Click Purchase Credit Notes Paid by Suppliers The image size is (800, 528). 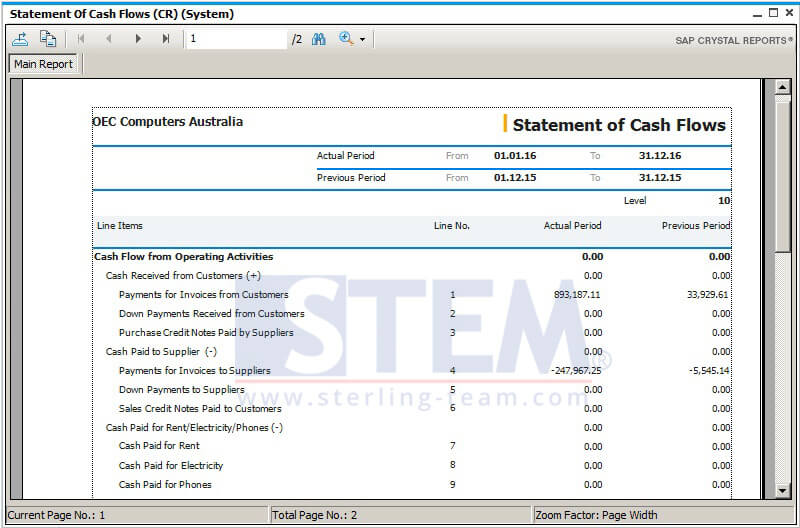pos(206,333)
